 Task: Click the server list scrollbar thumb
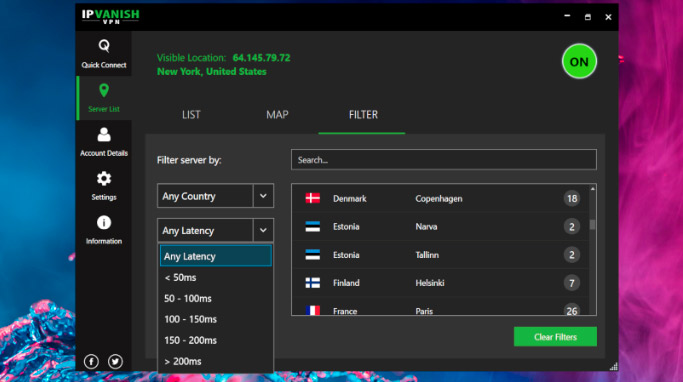[x=592, y=224]
